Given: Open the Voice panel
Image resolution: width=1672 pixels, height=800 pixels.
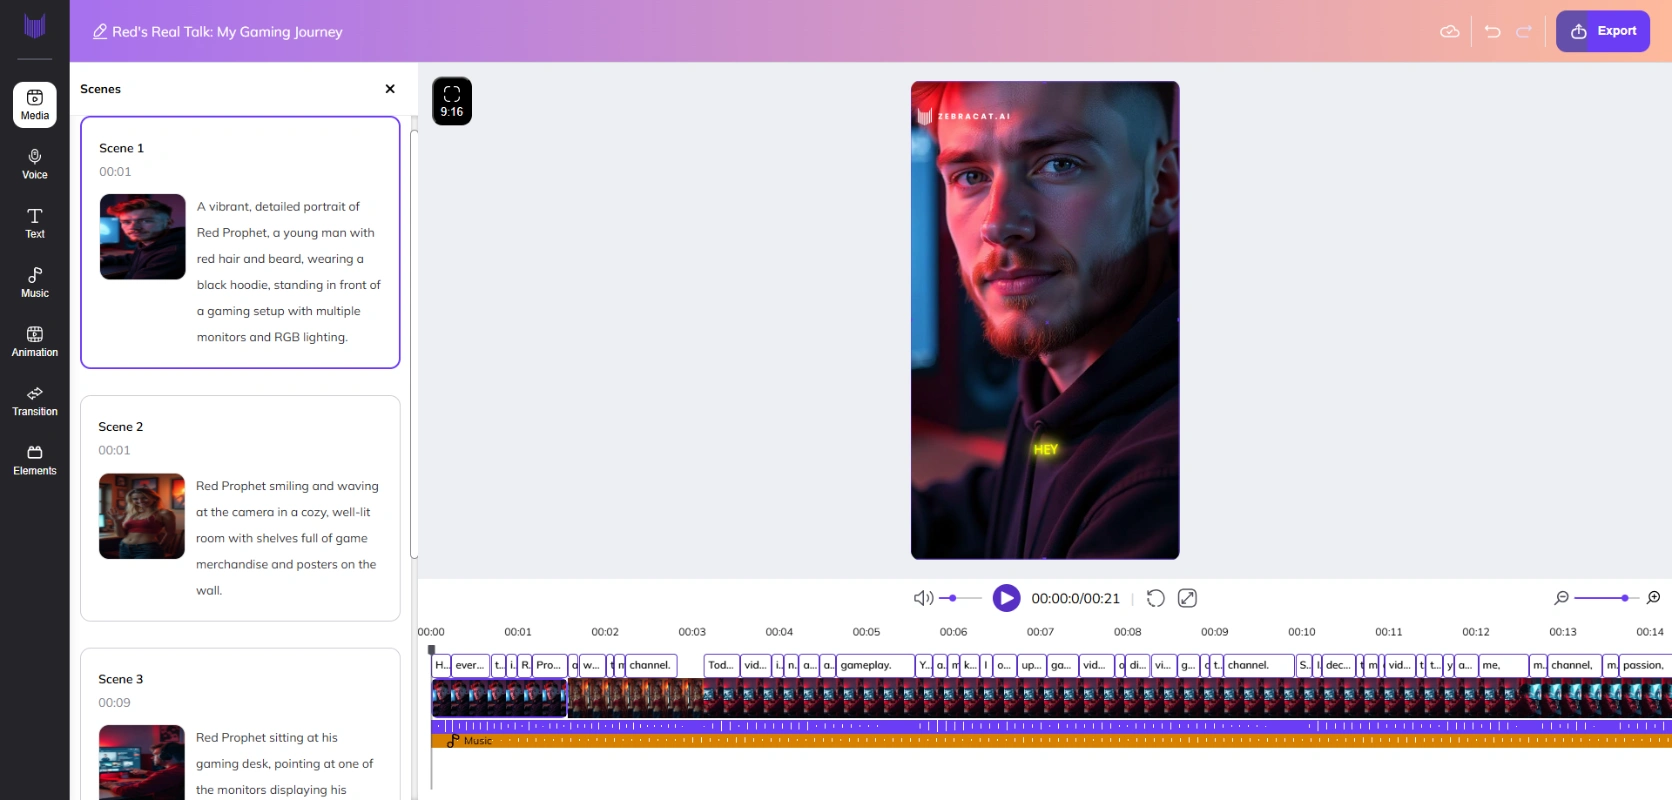Looking at the screenshot, I should coord(35,164).
